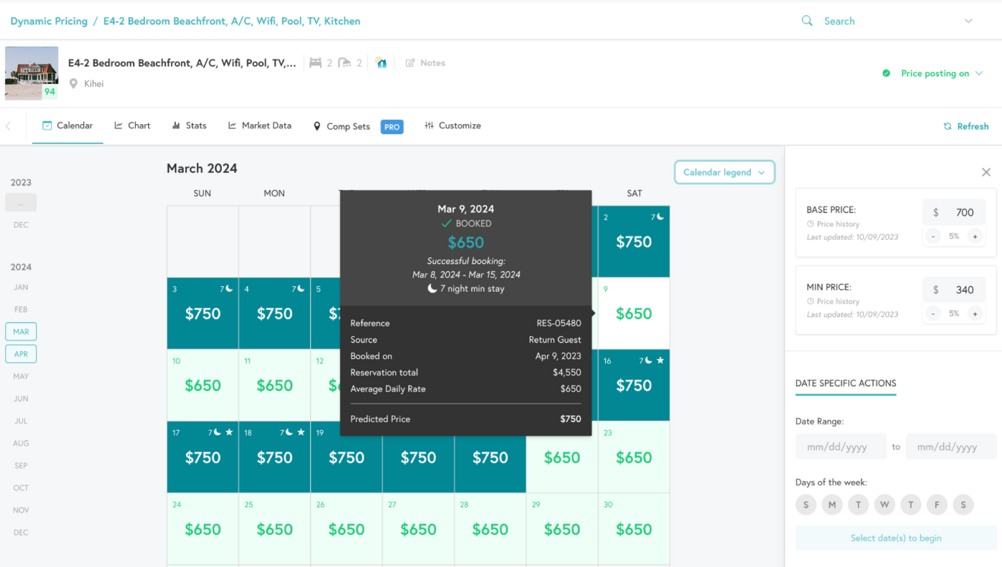Image resolution: width=1002 pixels, height=567 pixels.
Task: Open Price history under Base Price
Action: 838,224
